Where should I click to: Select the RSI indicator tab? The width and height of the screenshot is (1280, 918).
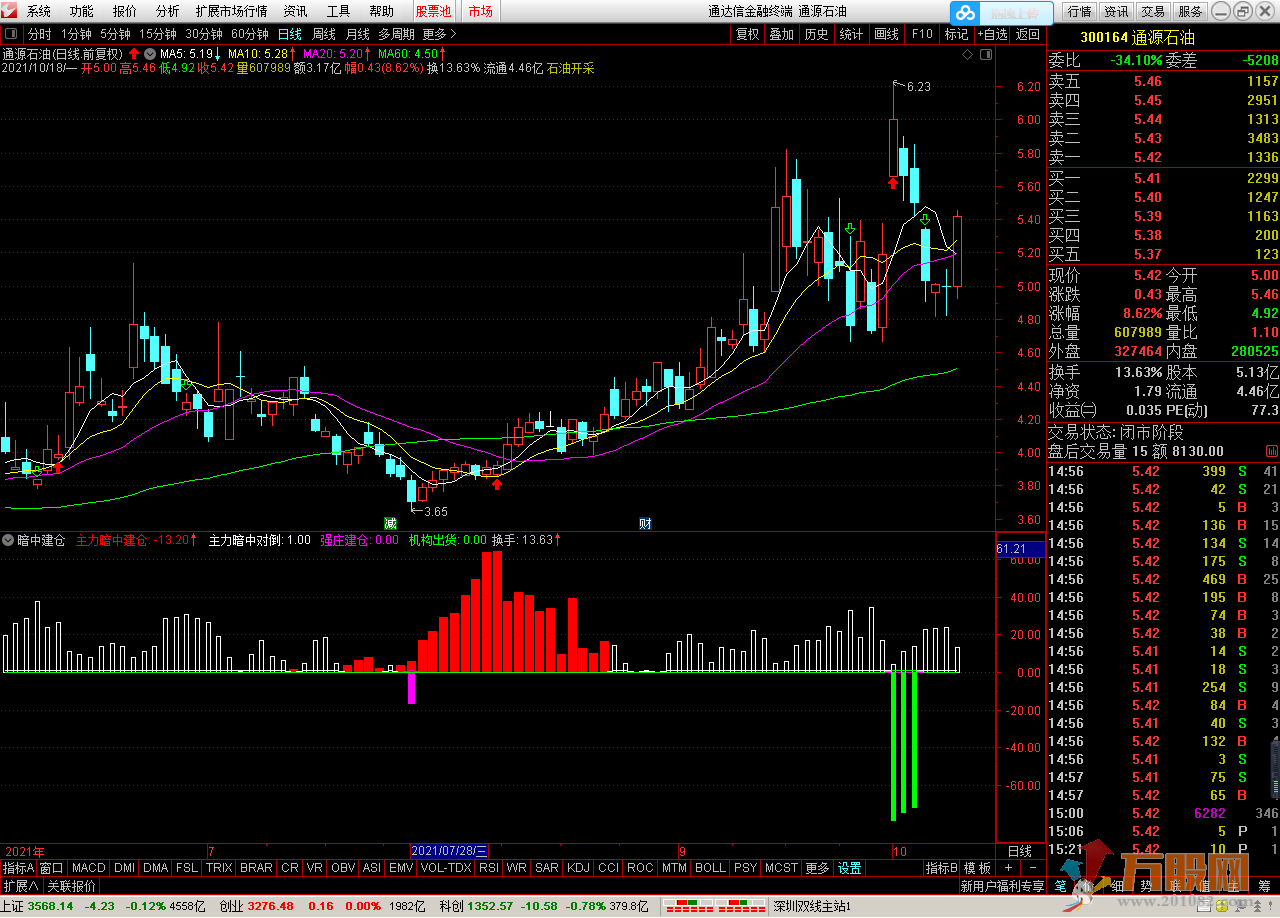point(489,868)
